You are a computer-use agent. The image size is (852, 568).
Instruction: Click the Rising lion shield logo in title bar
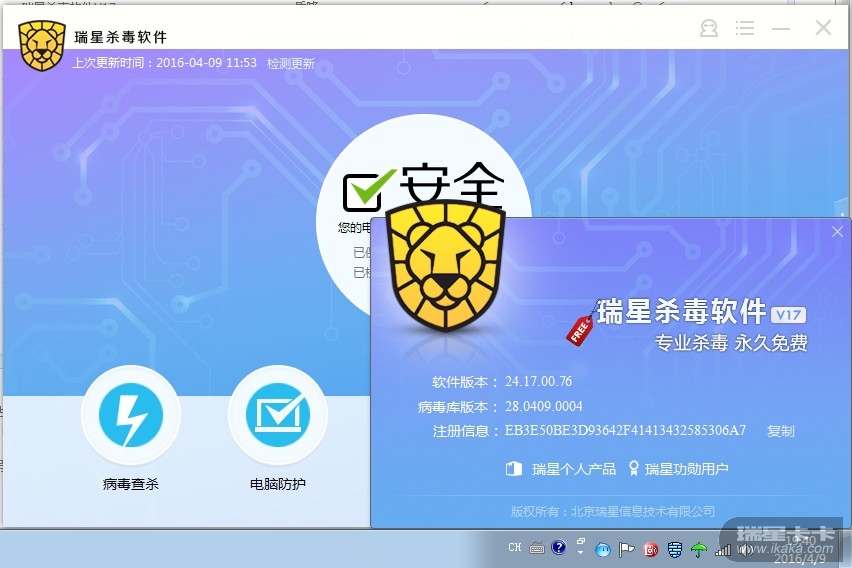point(42,47)
